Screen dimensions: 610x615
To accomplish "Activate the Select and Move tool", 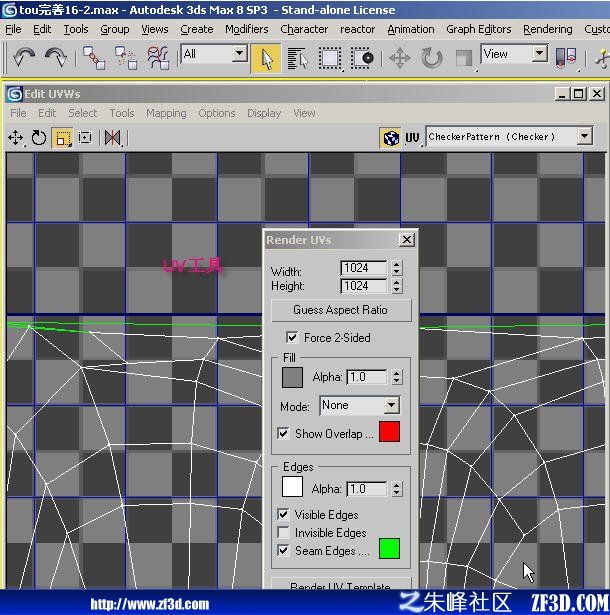I will [x=400, y=59].
